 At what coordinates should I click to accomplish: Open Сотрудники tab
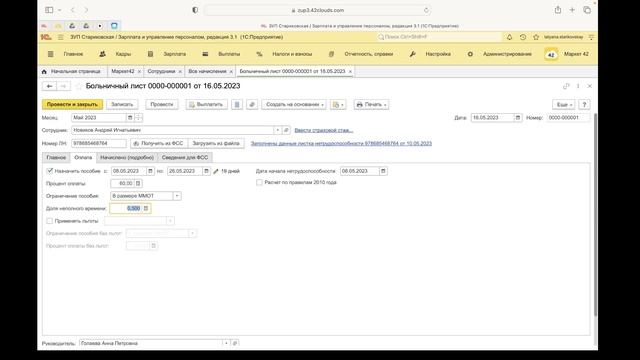coord(161,71)
